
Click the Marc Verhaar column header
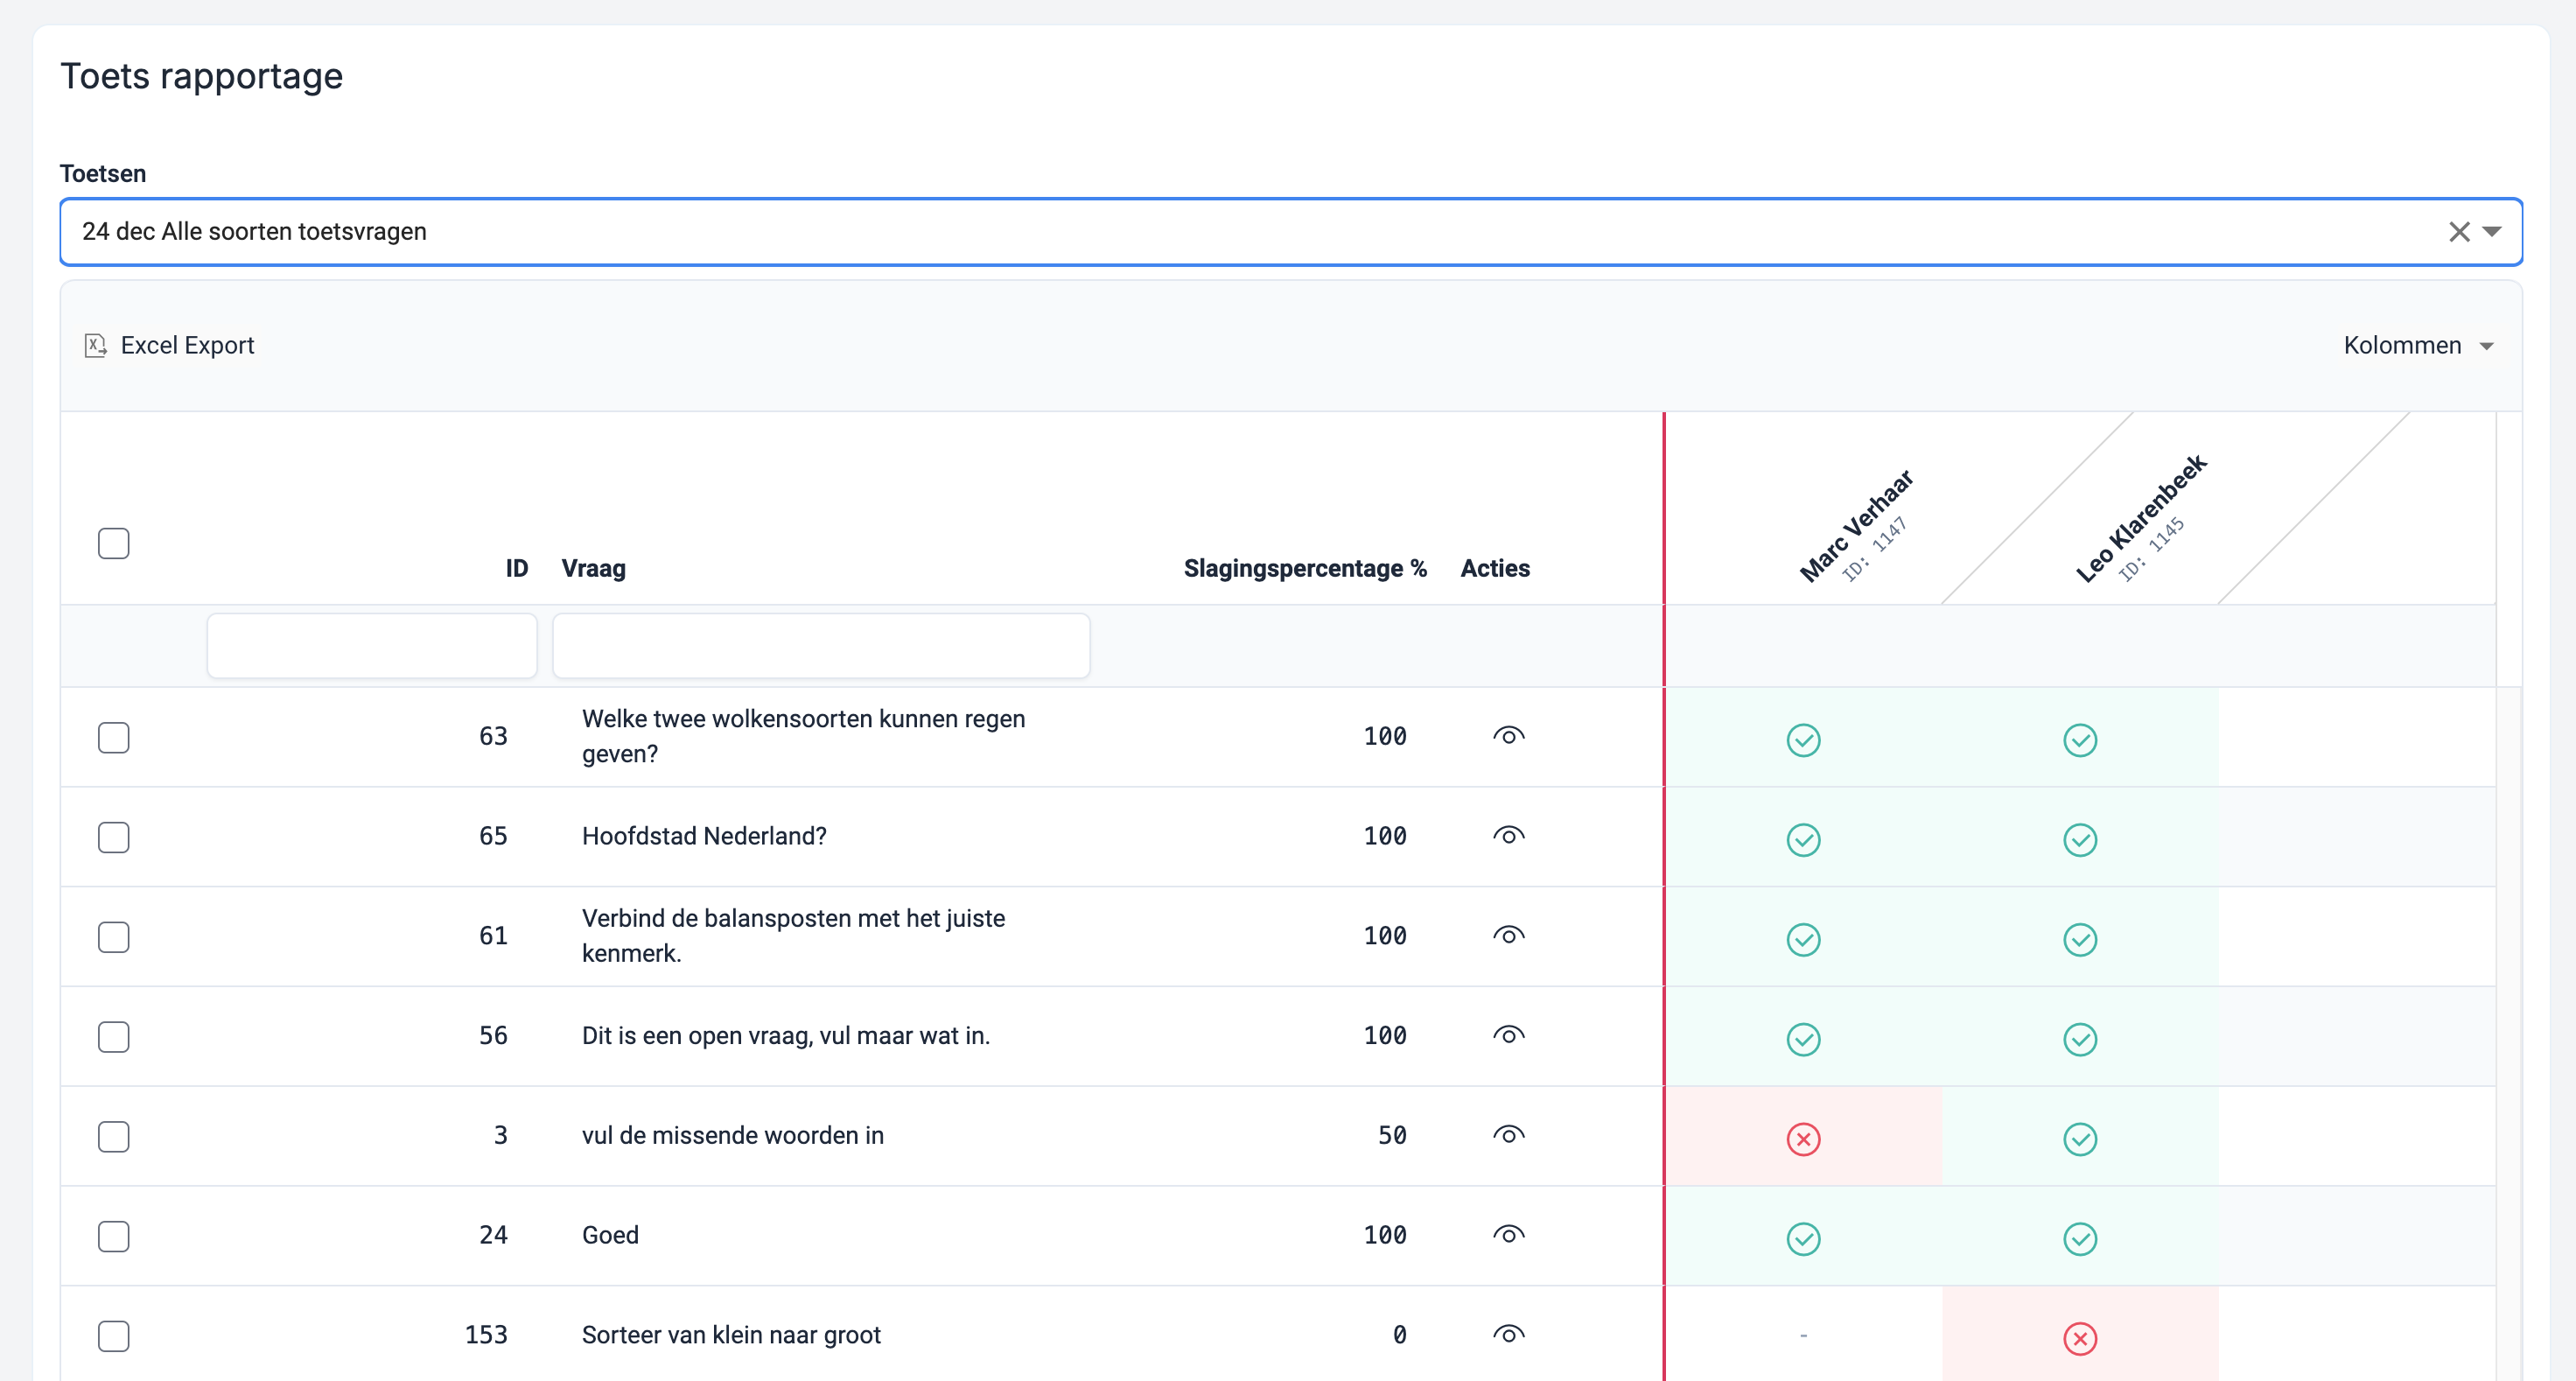(x=1855, y=526)
